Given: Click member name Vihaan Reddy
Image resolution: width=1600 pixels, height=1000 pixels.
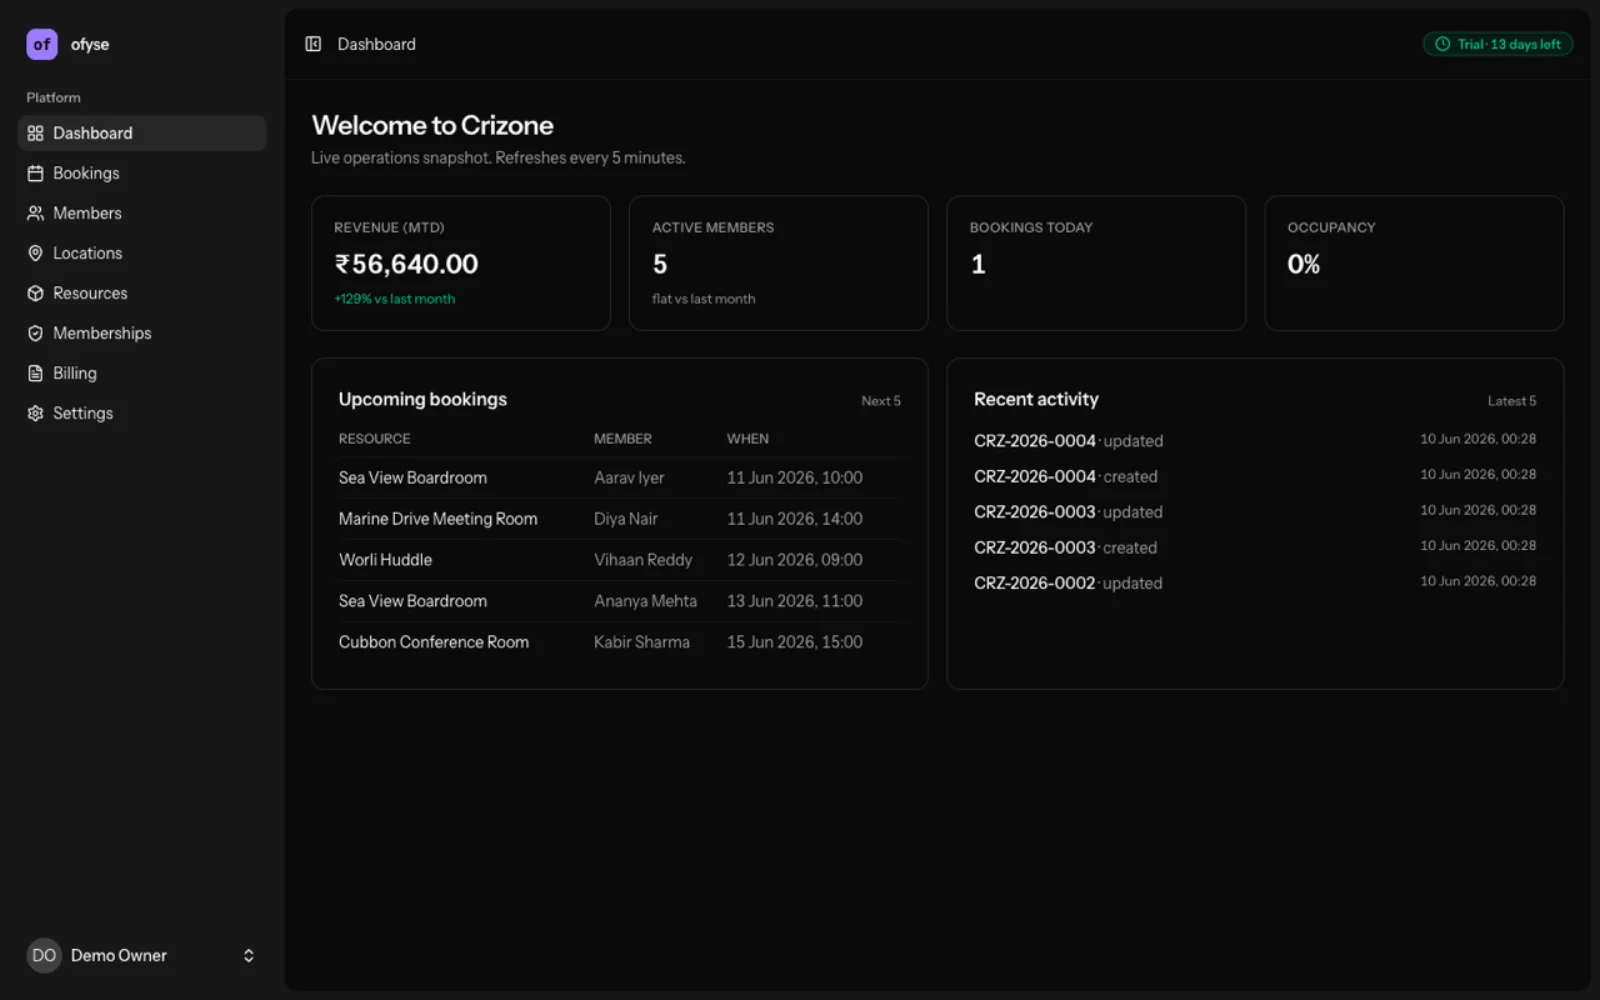Looking at the screenshot, I should (x=643, y=560).
